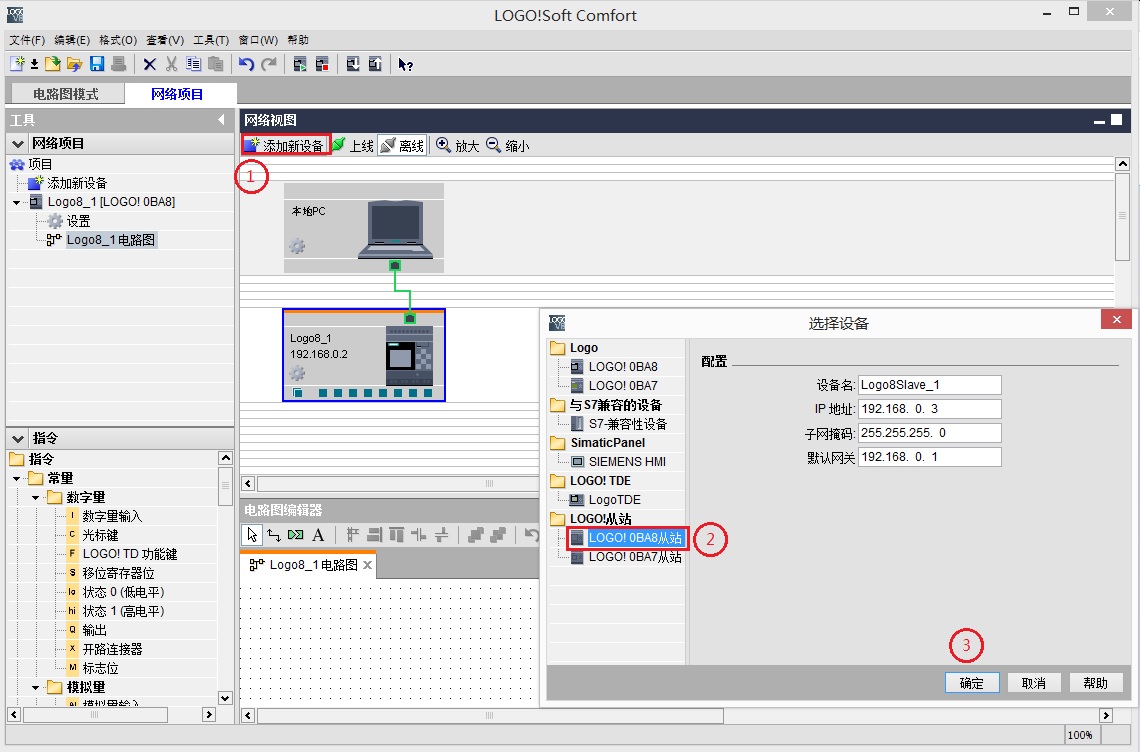Click the green split connection tool icon

tap(295, 535)
